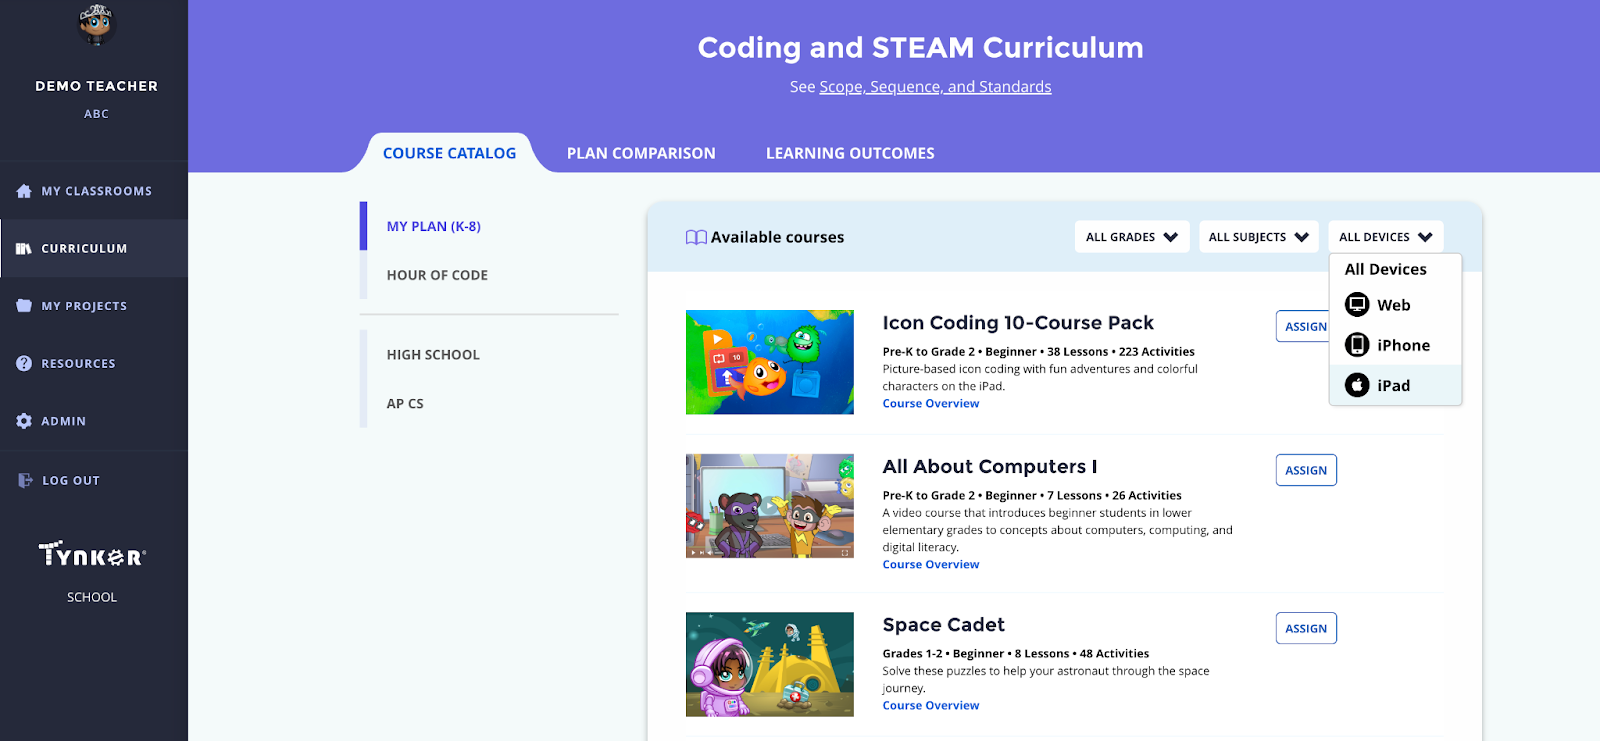The image size is (1600, 741).
Task: Go to My Classrooms in sidebar
Action: coord(94,191)
